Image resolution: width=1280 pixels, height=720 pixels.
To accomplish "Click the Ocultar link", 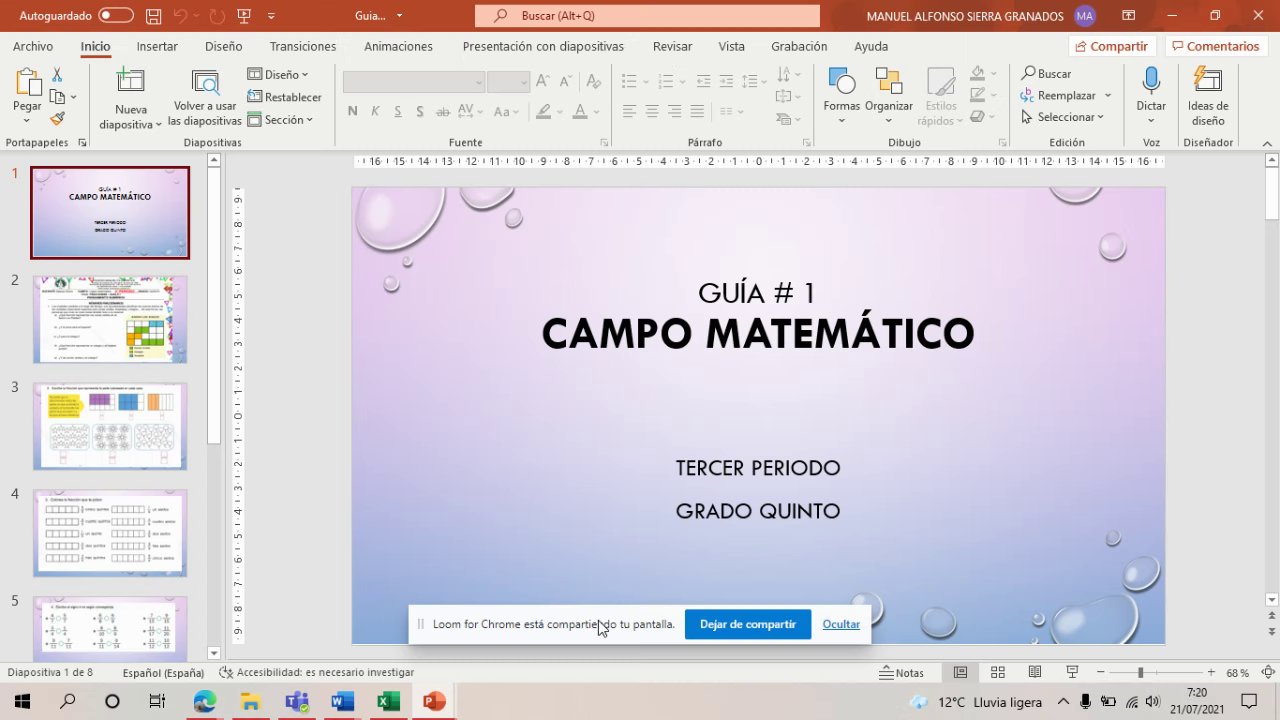I will tap(840, 624).
